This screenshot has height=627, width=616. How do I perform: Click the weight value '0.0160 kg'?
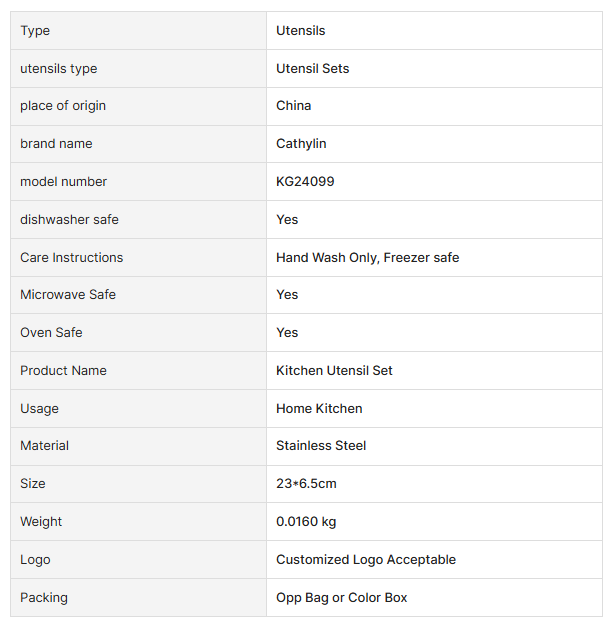[x=306, y=522]
